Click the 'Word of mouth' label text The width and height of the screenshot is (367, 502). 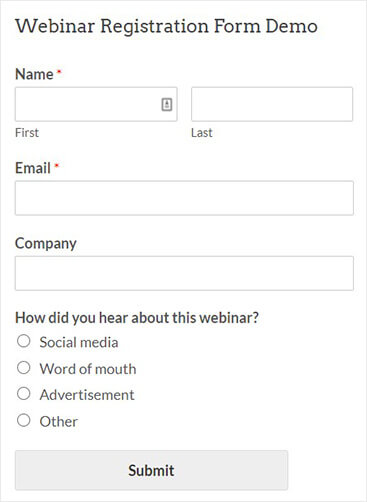[x=88, y=369]
